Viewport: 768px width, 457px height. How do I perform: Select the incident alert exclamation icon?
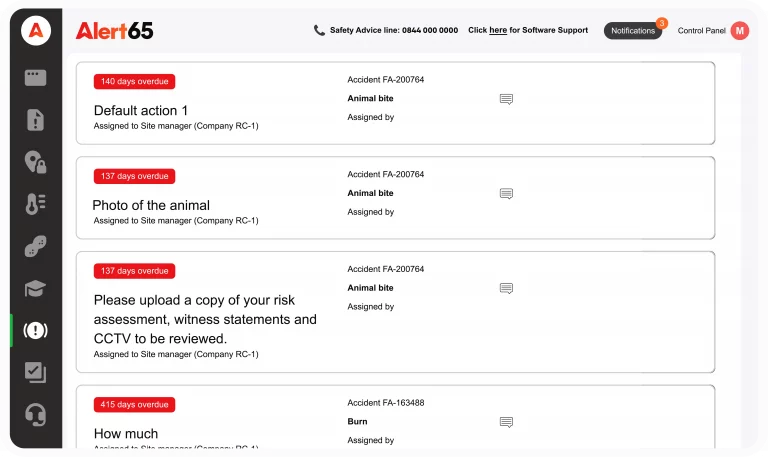(x=36, y=330)
